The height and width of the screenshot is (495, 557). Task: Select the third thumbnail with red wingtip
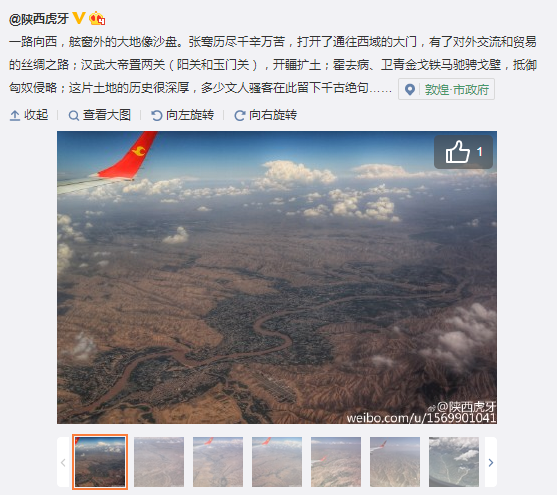click(218, 462)
